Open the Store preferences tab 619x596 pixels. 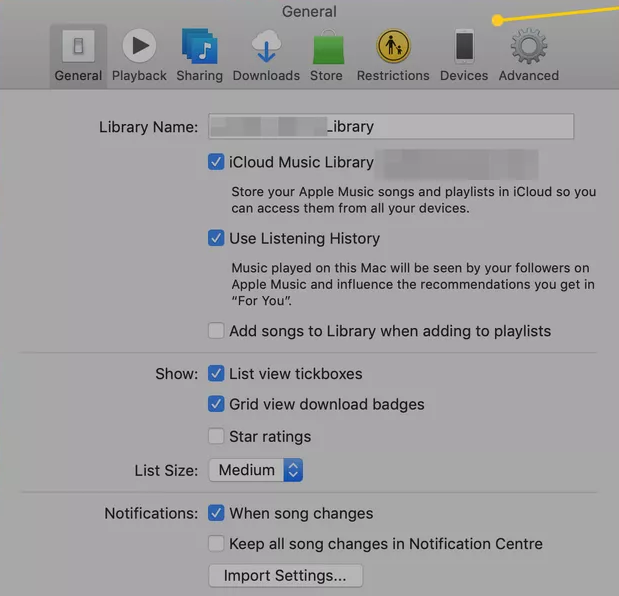point(326,56)
